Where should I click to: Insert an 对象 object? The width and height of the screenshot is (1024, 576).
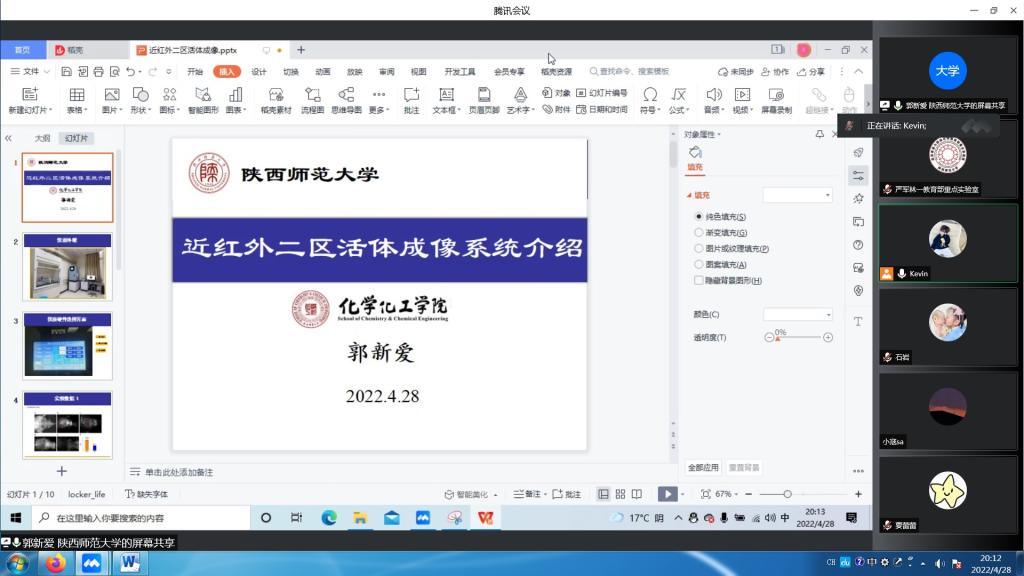556,93
